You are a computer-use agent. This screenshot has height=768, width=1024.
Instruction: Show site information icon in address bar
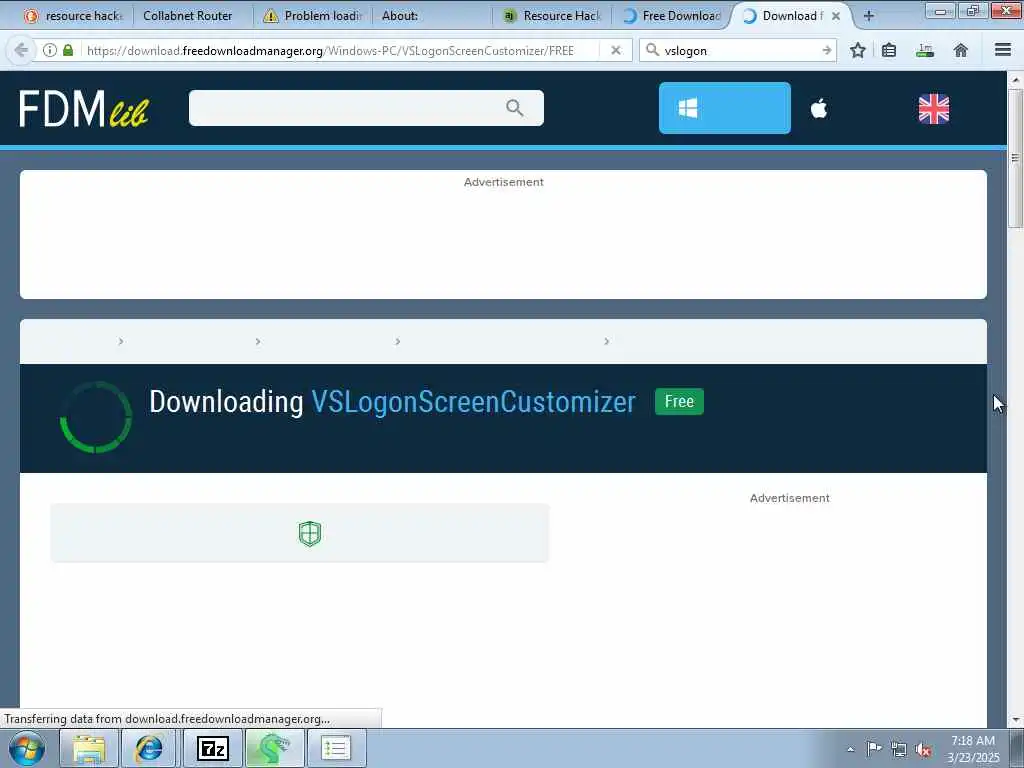[50, 50]
